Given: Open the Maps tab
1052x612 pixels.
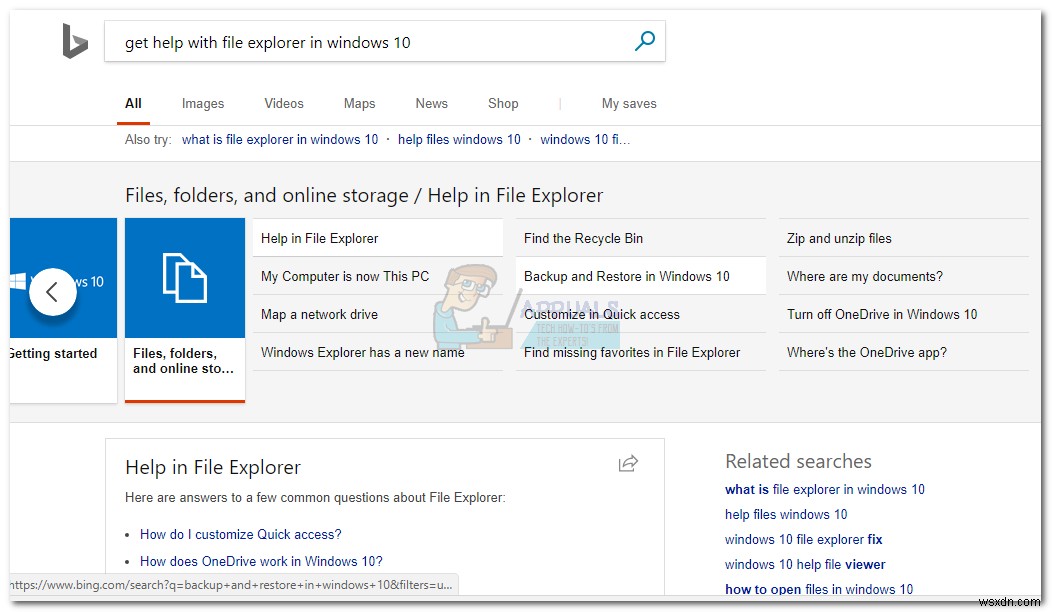Looking at the screenshot, I should click(x=359, y=104).
